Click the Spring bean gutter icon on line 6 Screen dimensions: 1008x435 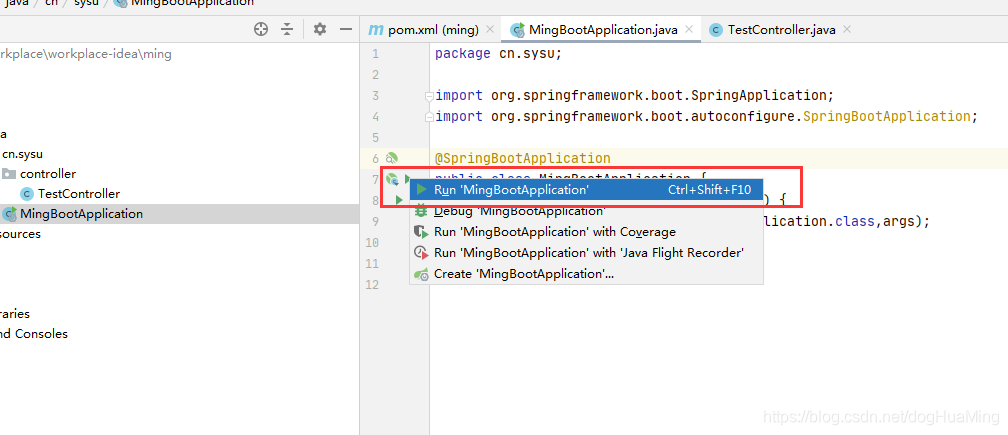pos(392,157)
